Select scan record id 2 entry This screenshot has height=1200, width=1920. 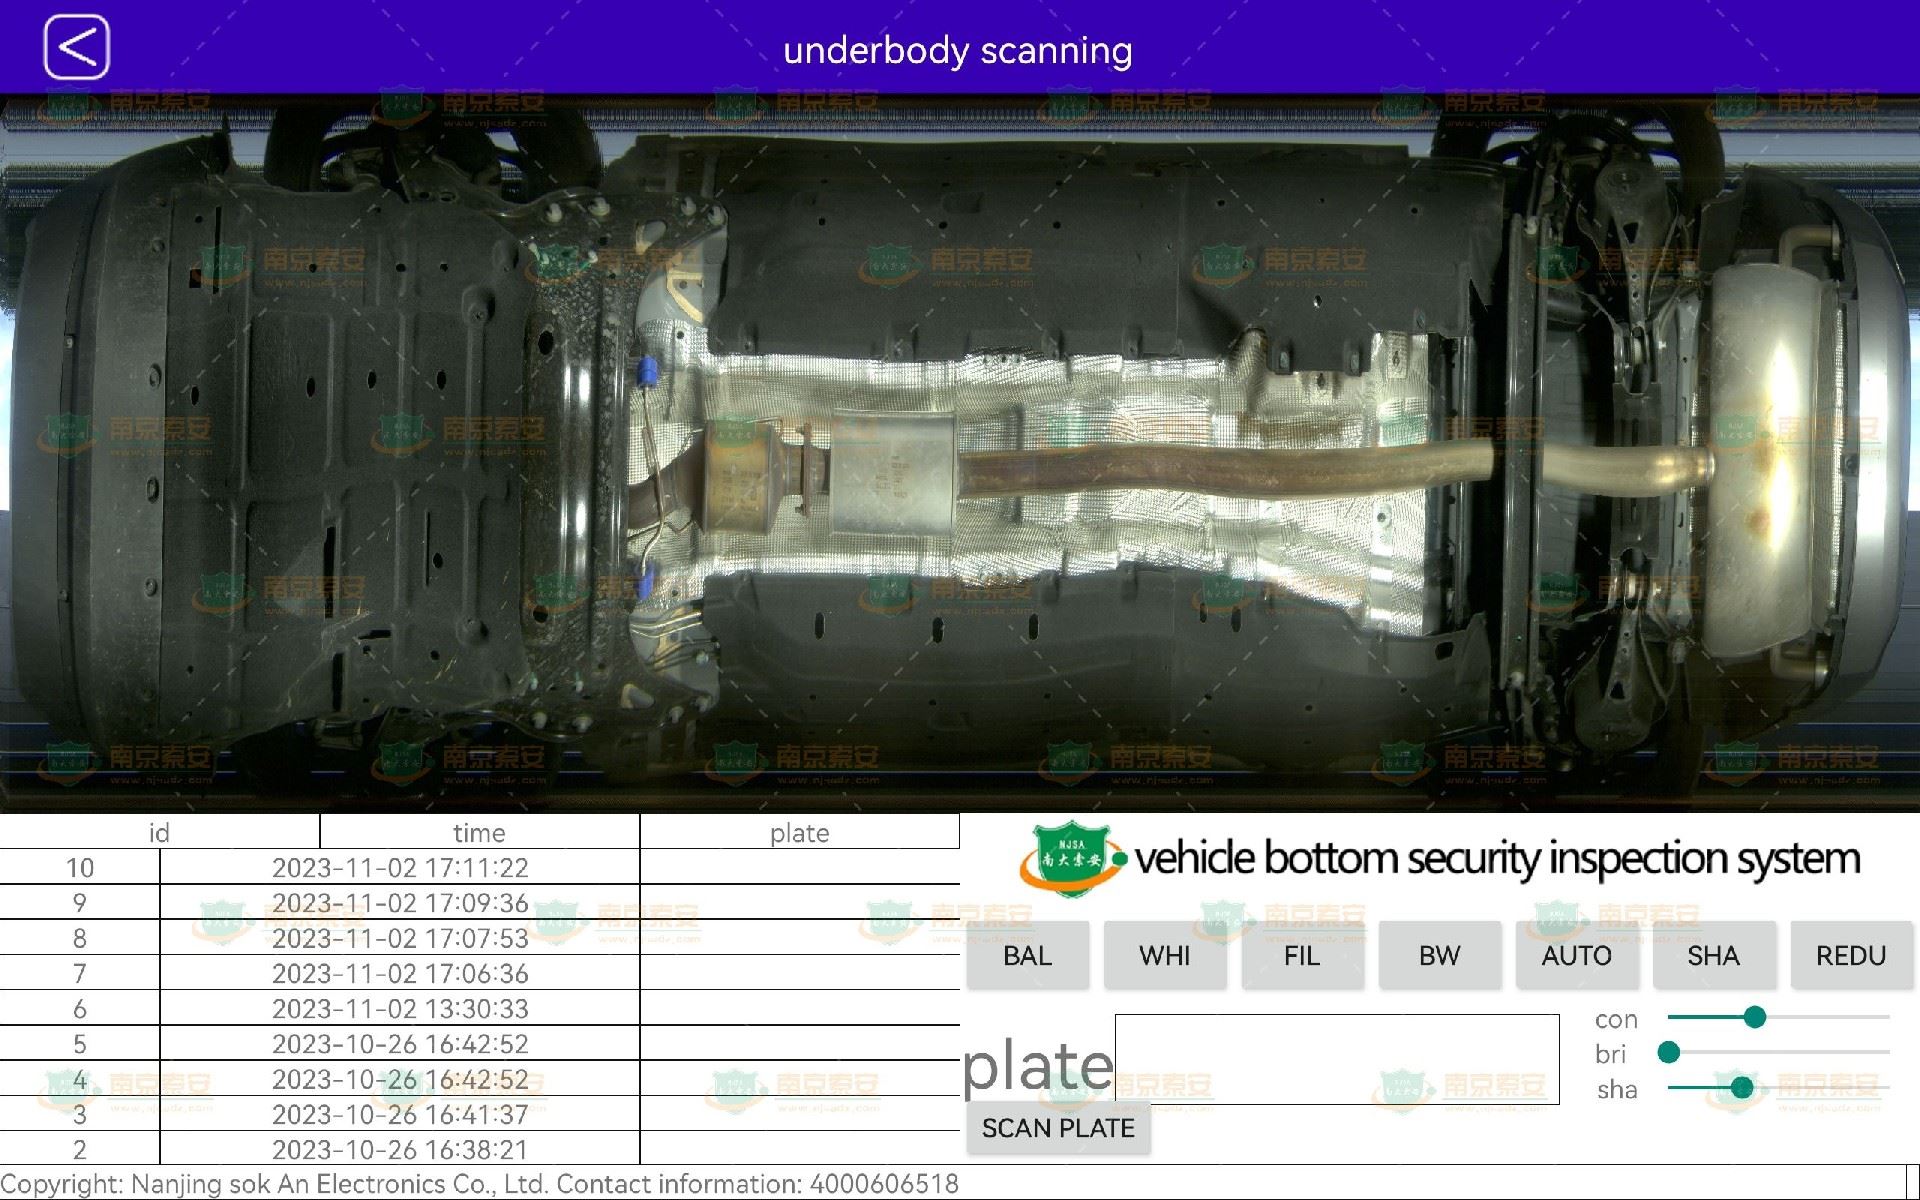pos(480,1150)
